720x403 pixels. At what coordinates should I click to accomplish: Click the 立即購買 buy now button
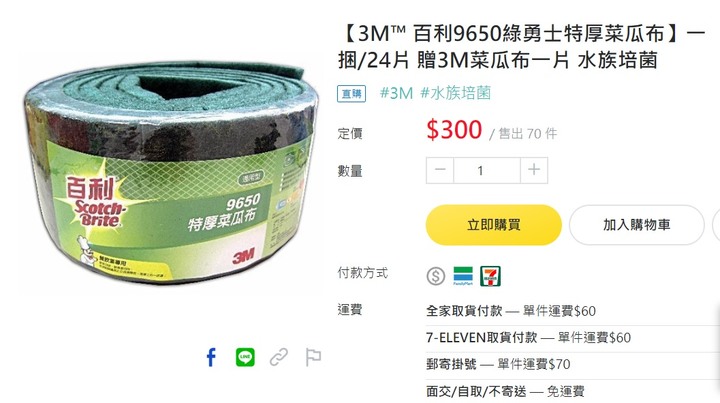tap(494, 225)
